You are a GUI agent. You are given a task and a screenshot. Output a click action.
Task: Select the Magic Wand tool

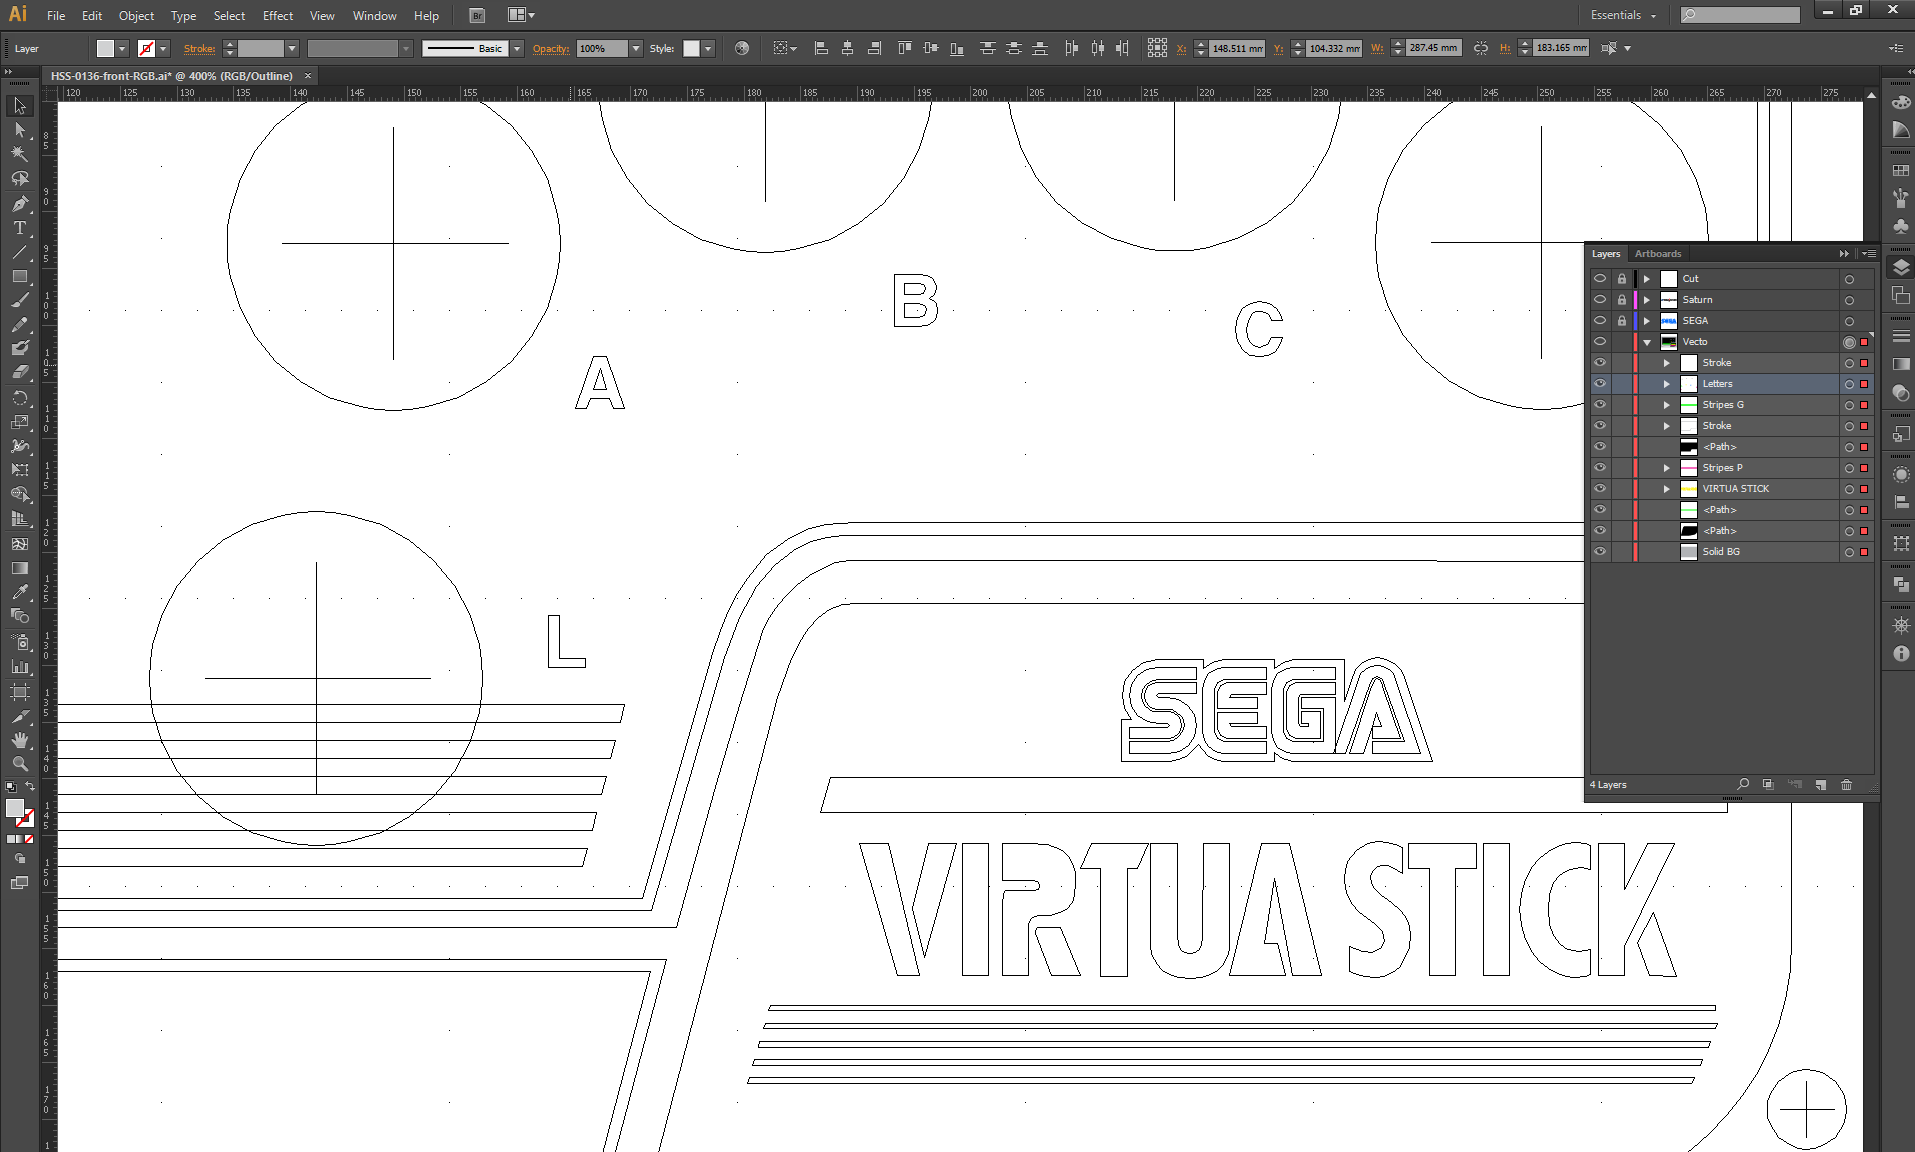click(x=20, y=154)
